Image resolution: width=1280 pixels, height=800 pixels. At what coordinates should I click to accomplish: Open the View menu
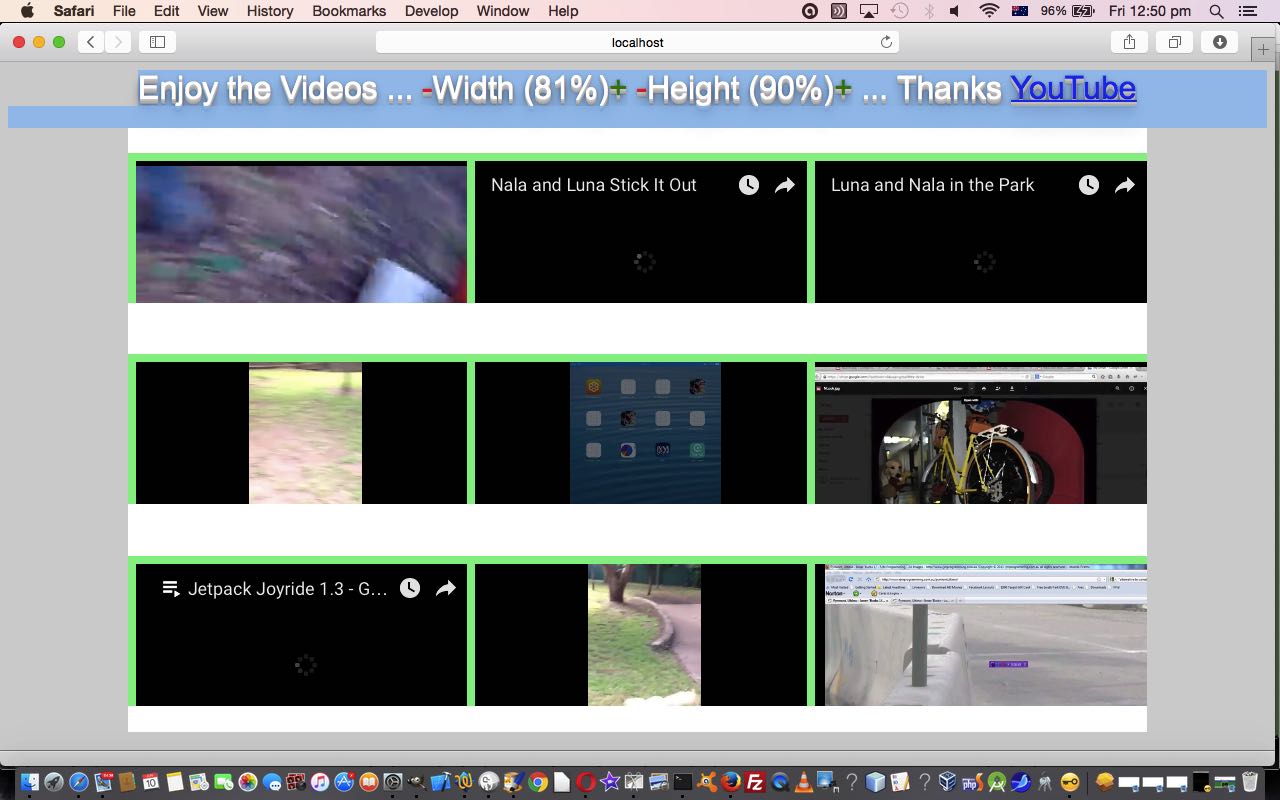pos(212,11)
